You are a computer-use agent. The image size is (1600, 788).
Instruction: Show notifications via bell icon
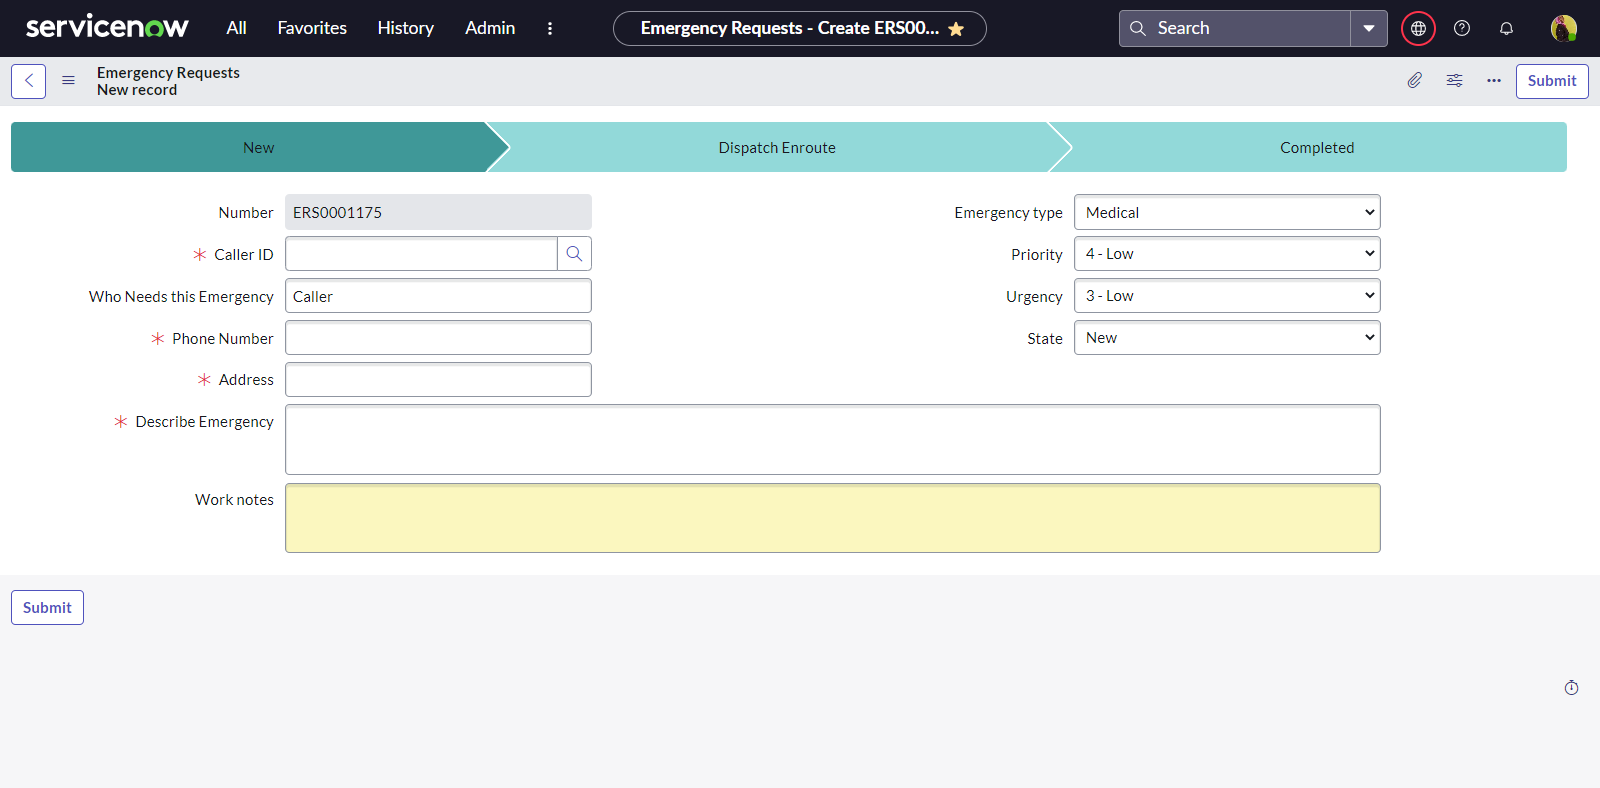pos(1506,28)
